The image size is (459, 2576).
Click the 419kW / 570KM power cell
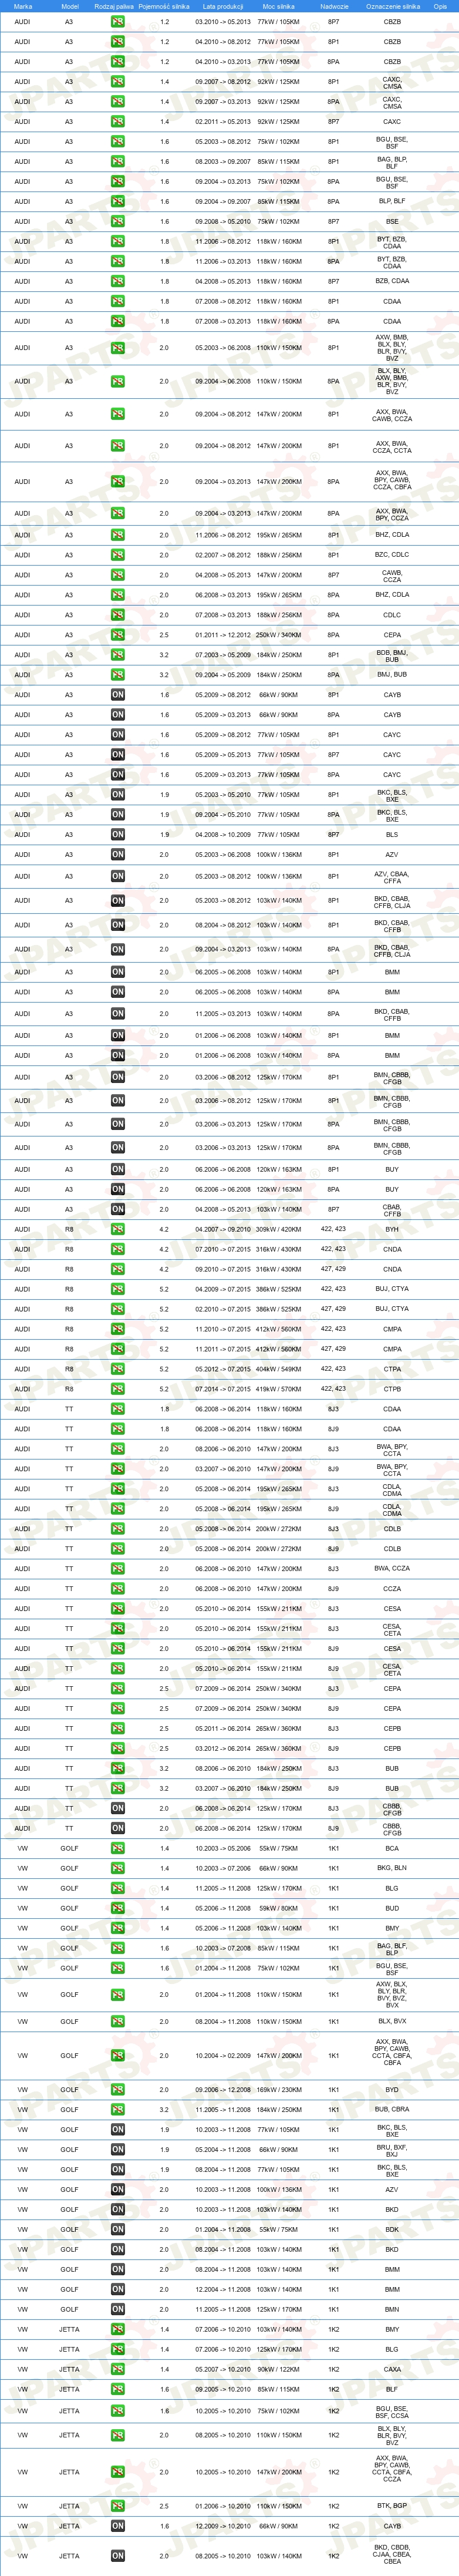(x=278, y=1389)
